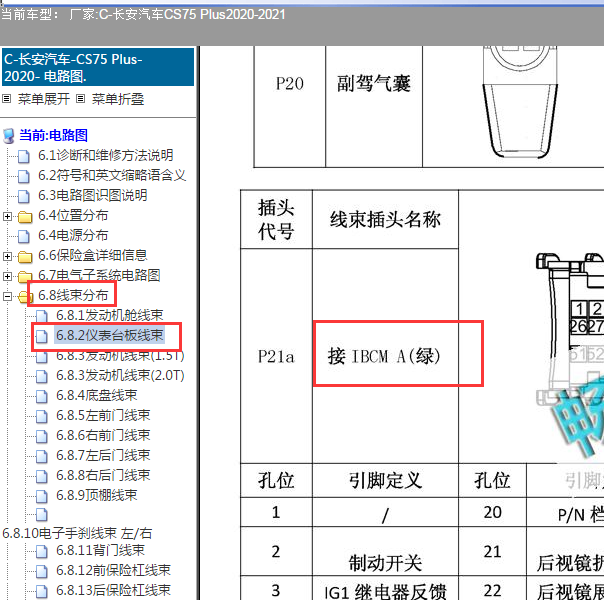This screenshot has width=604, height=600.
Task: Open 6.8.3发动机线束(1.5T) page
Action: 120,355
